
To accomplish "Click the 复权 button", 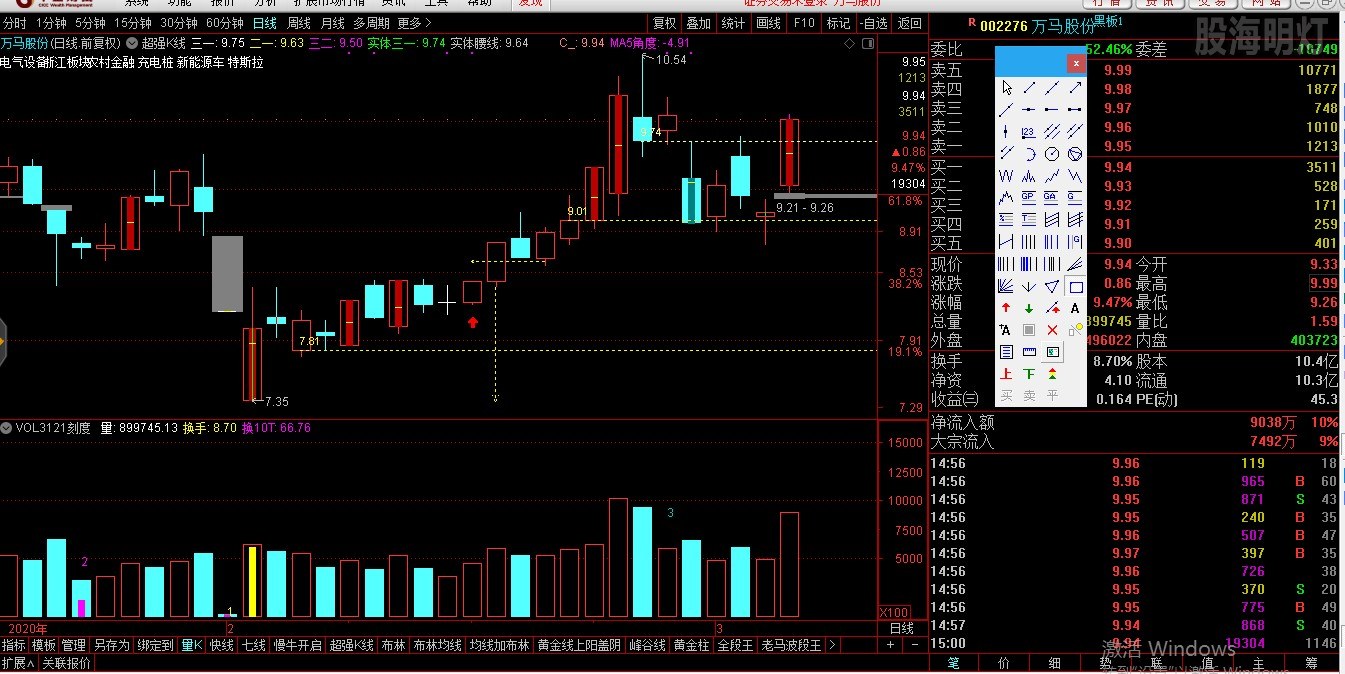I will (664, 23).
